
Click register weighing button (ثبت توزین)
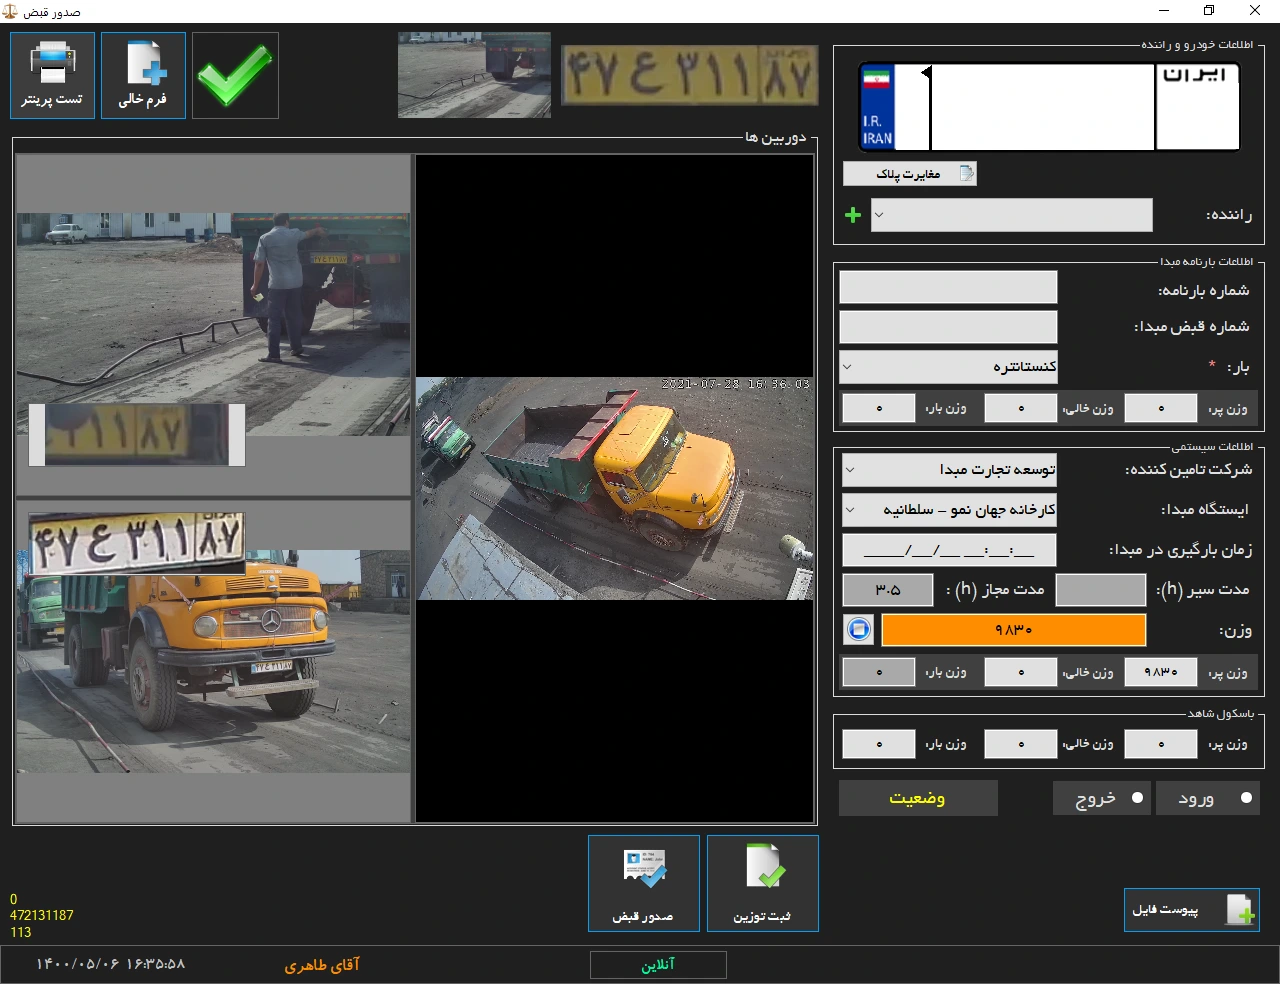coord(763,884)
